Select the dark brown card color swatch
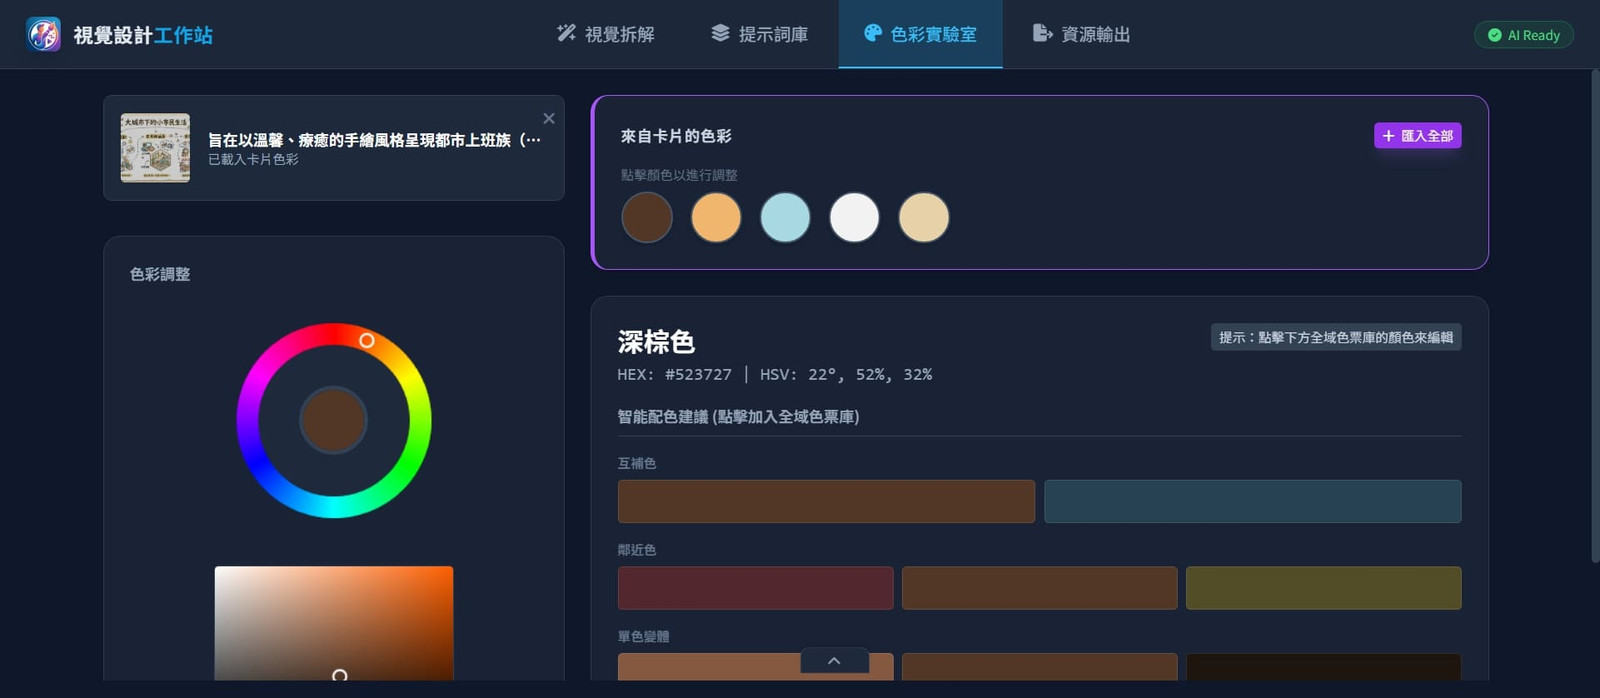The image size is (1600, 698). [x=647, y=217]
